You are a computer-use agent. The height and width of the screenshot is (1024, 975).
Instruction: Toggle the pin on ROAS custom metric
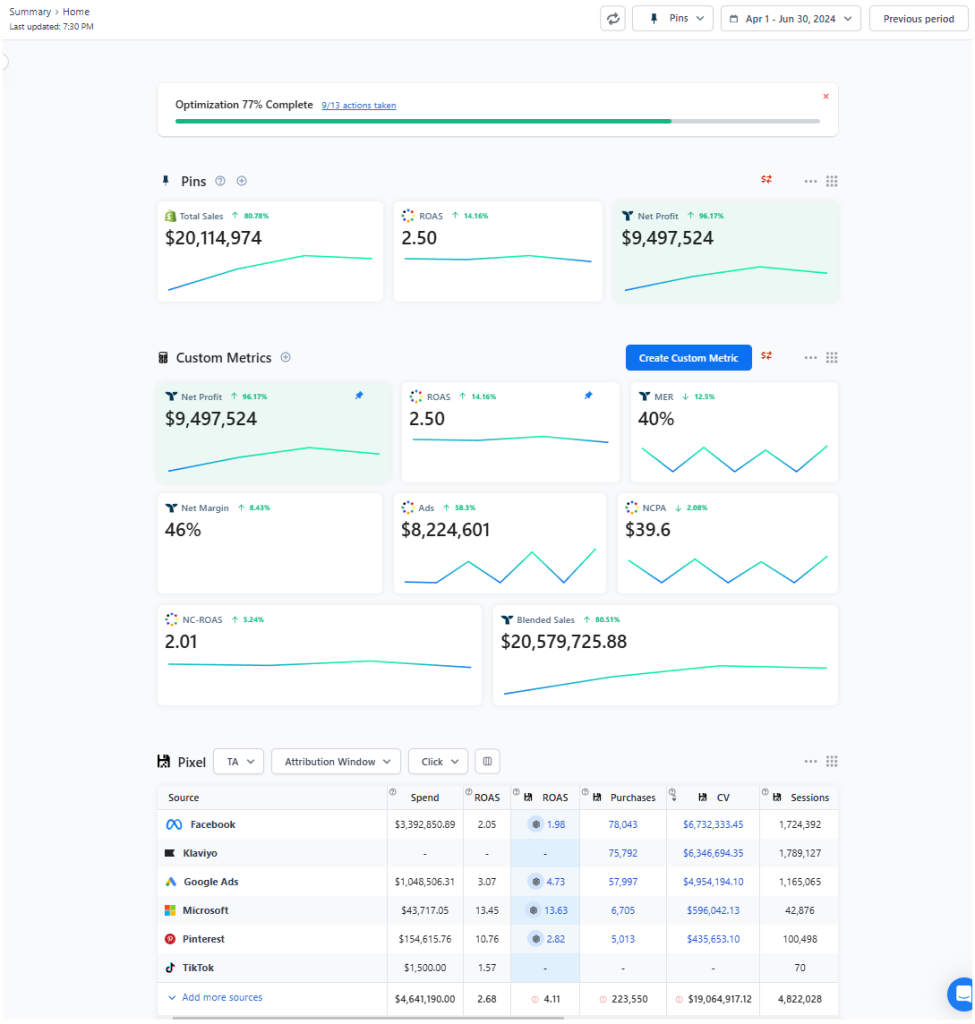588,396
